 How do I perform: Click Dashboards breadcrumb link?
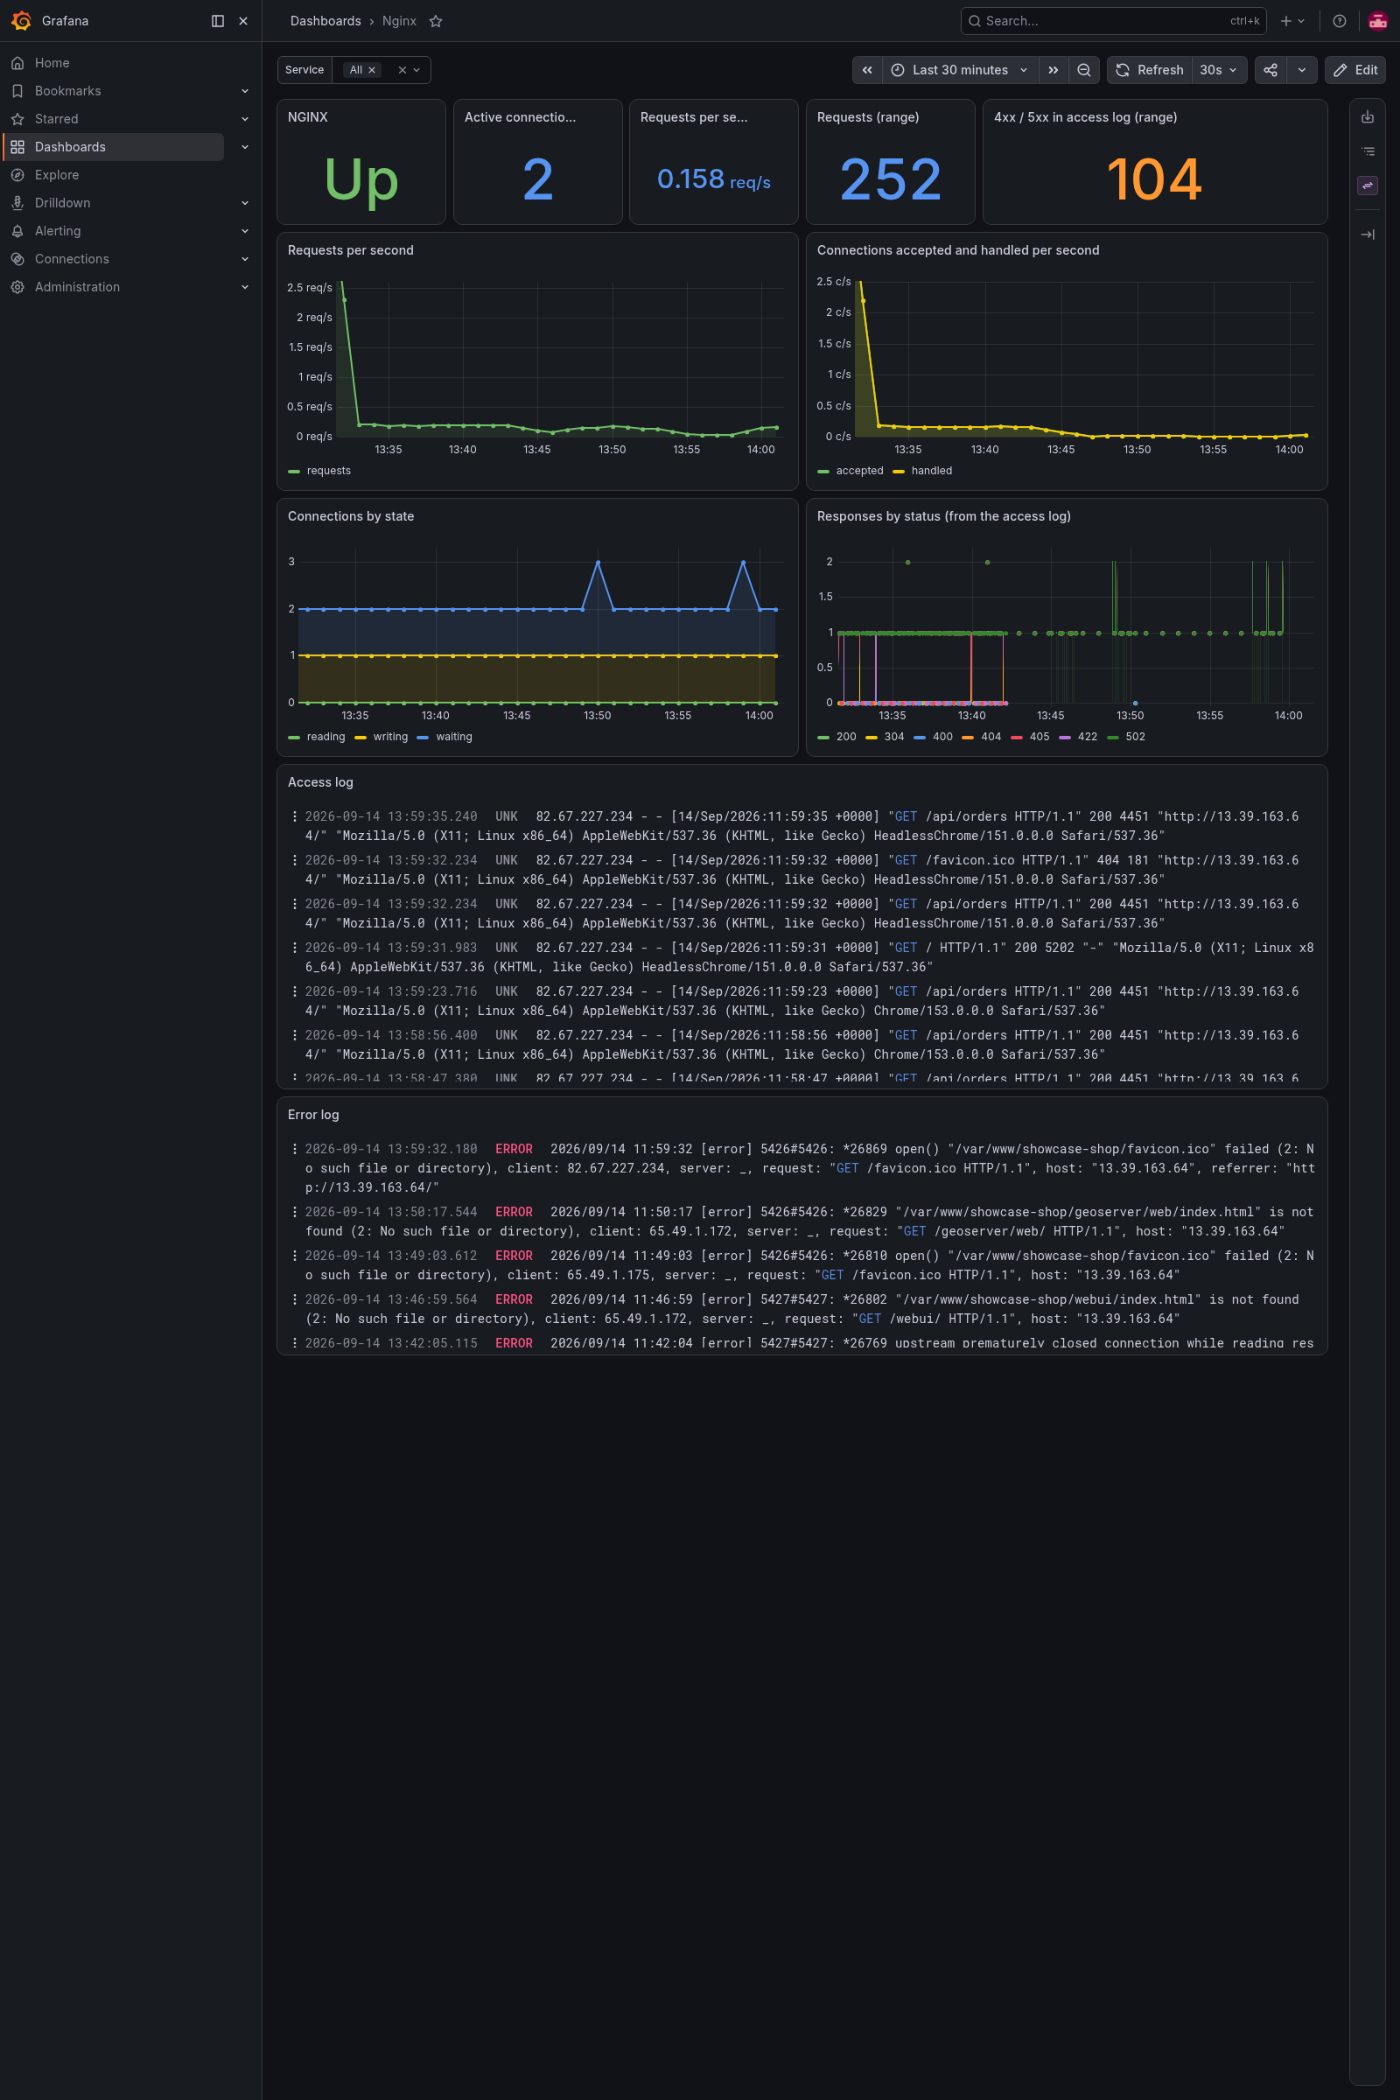point(325,21)
